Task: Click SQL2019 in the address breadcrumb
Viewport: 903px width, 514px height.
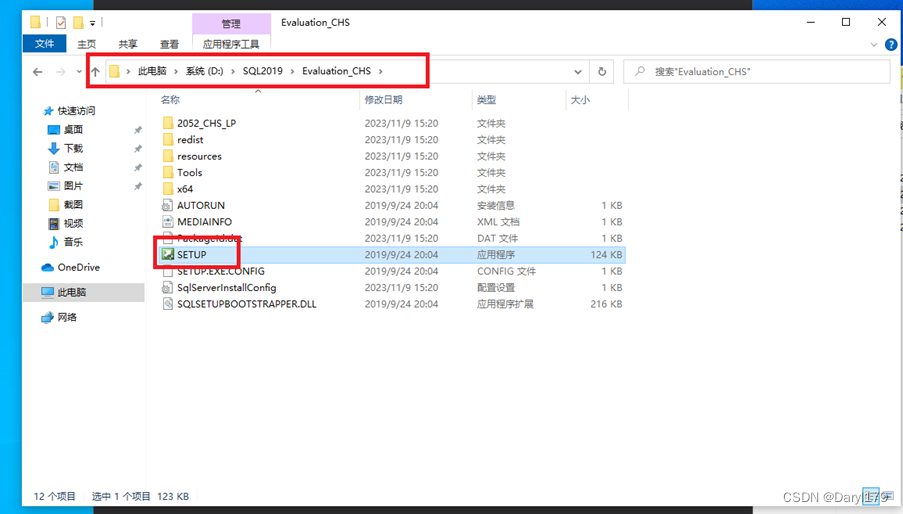Action: 263,71
